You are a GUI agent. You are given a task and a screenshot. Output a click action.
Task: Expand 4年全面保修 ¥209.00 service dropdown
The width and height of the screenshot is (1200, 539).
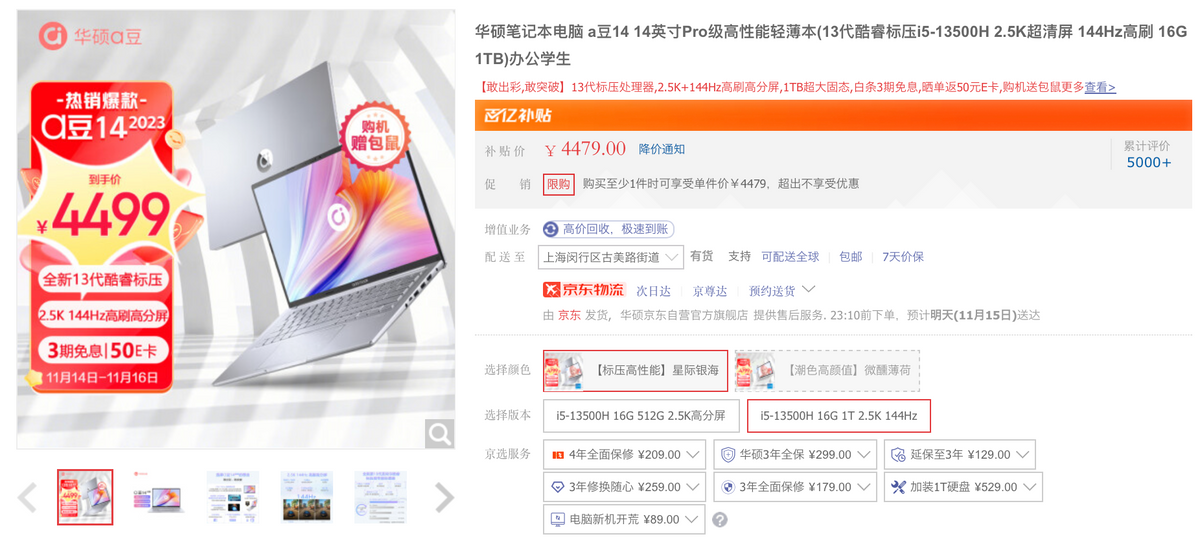coord(624,454)
